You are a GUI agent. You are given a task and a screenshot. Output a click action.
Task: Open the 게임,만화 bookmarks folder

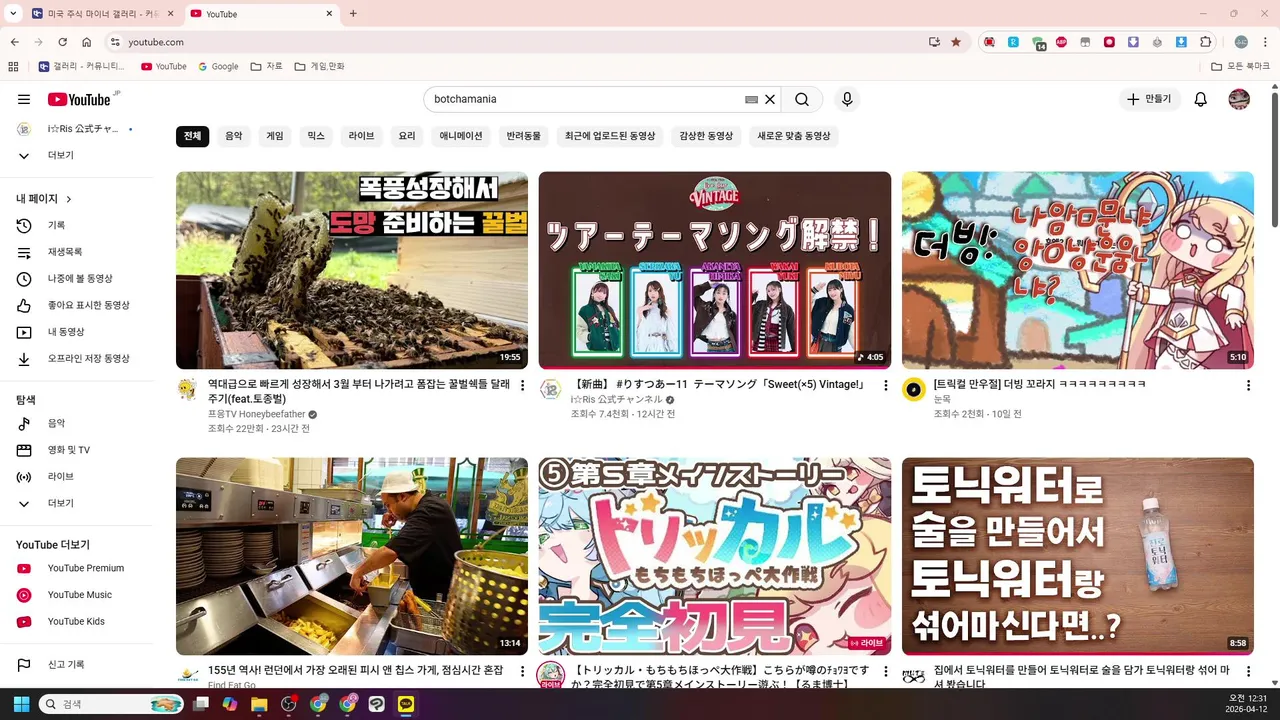tap(319, 66)
